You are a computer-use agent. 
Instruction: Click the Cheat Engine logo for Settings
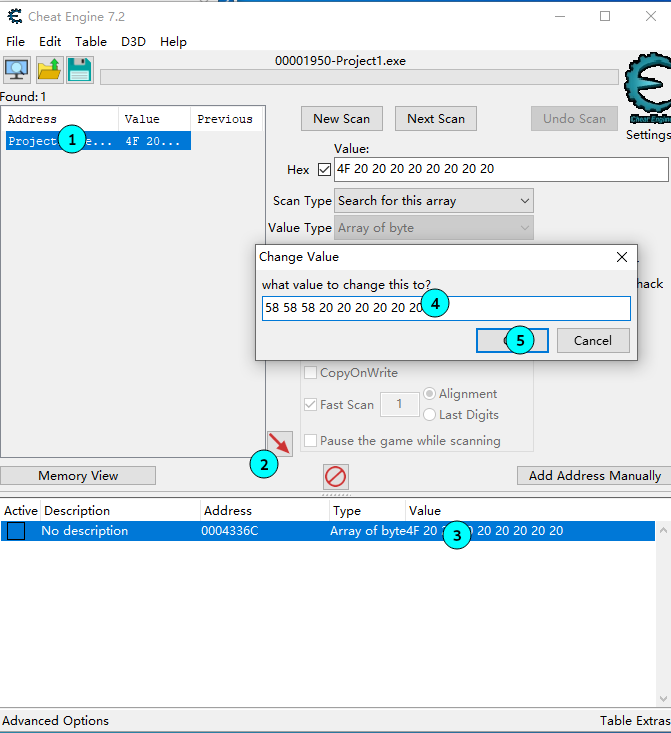point(649,86)
